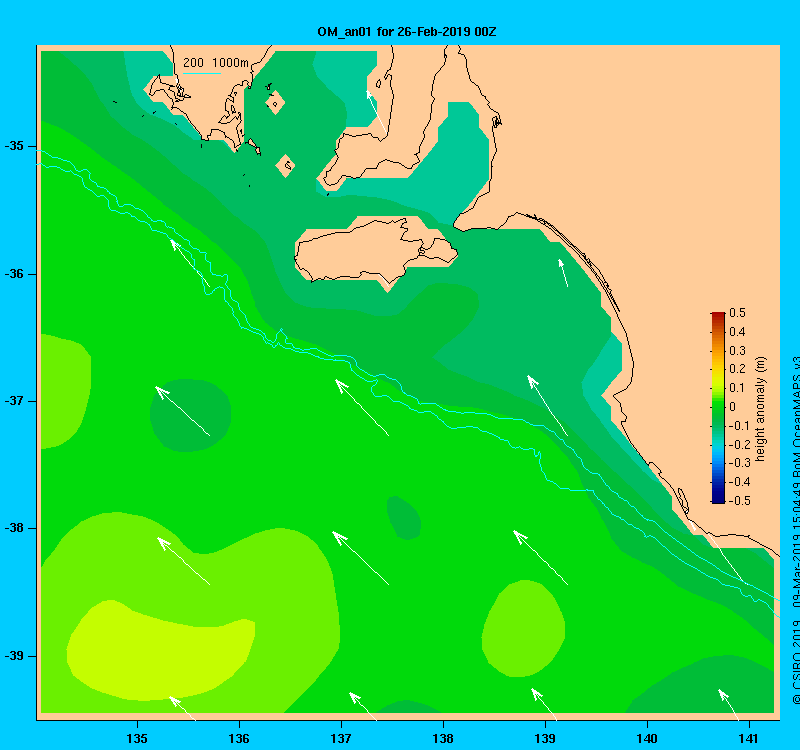Click the small dark green patch near 137.6, -38
The width and height of the screenshot is (800, 750).
pyautogui.click(x=404, y=518)
